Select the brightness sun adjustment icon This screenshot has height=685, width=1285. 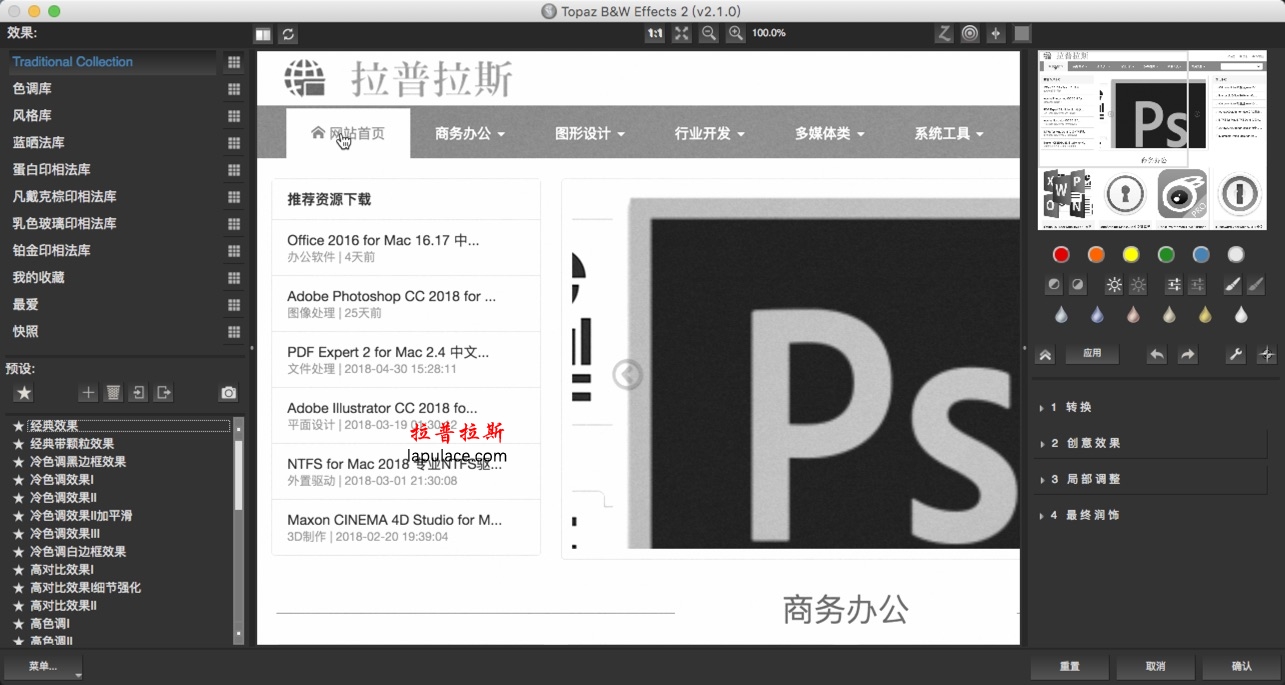pos(1113,285)
